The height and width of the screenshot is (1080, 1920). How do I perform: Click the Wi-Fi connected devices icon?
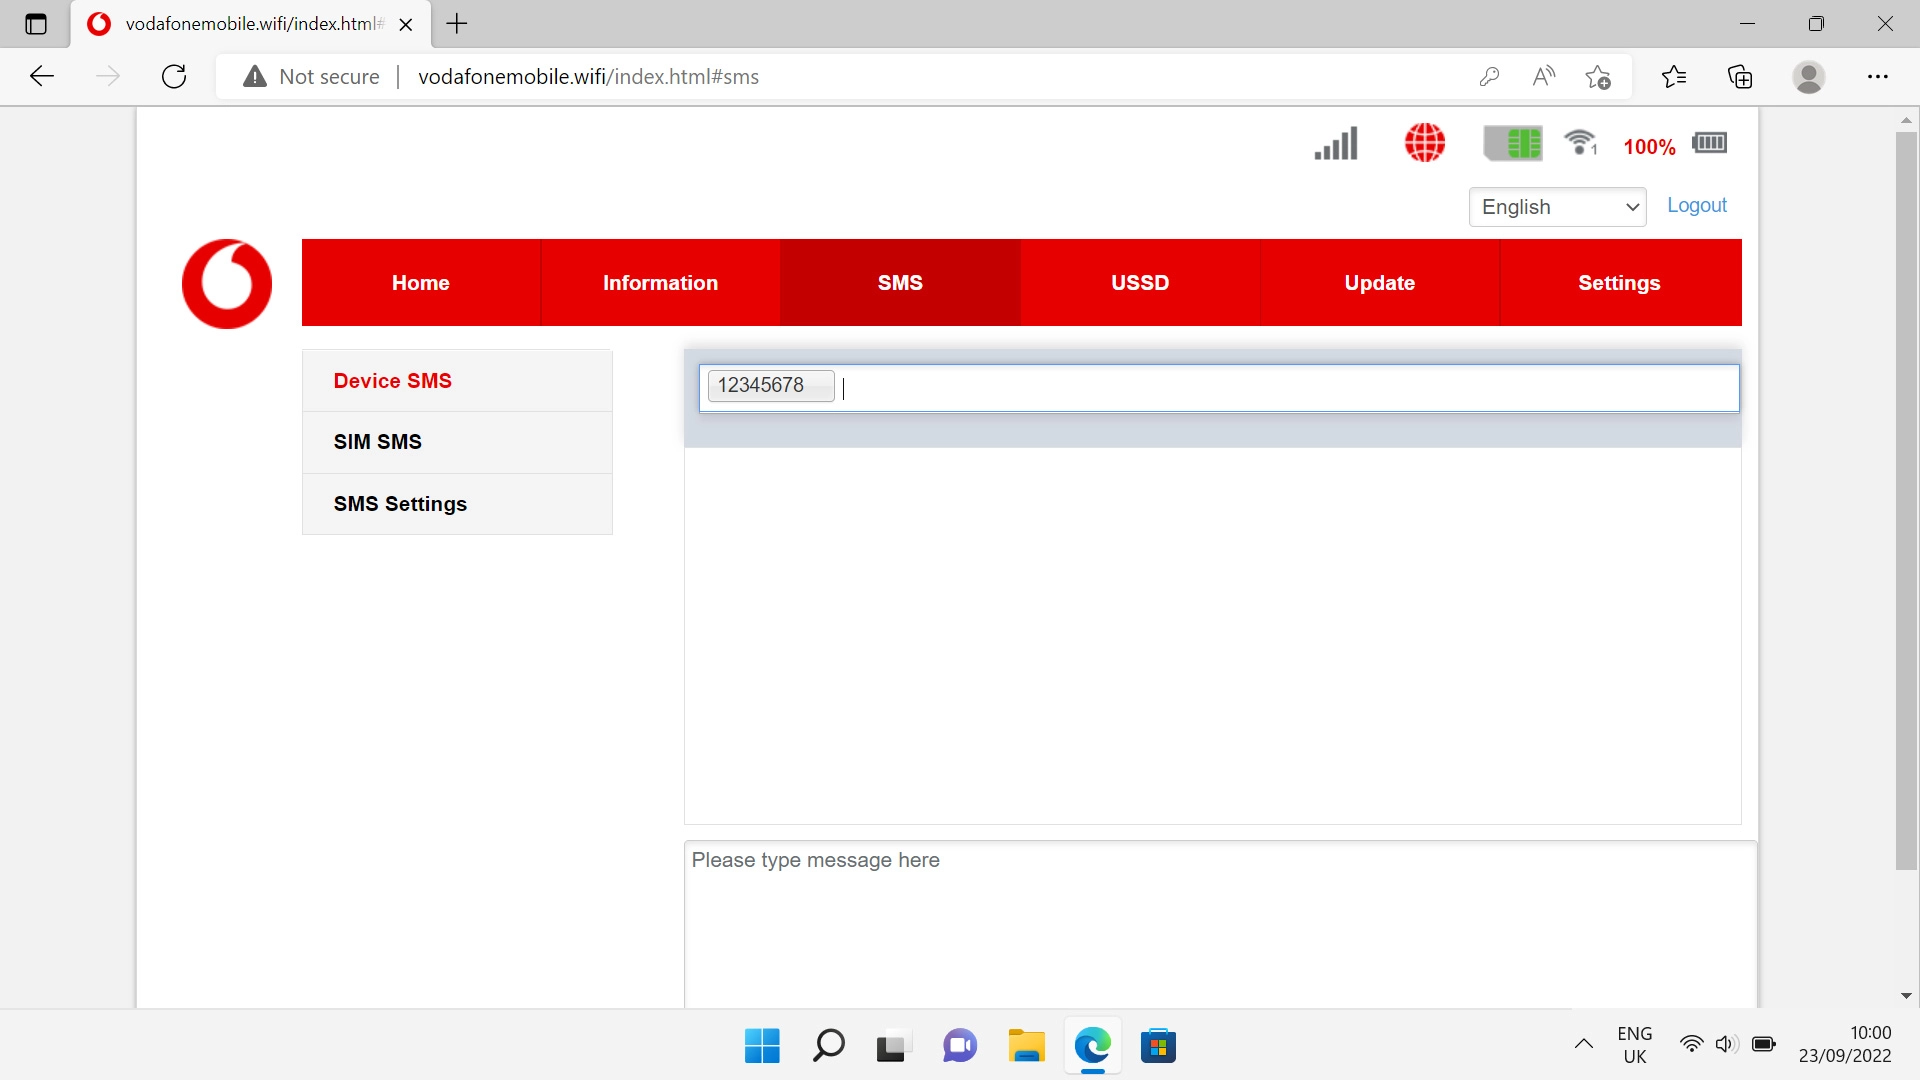pos(1581,143)
